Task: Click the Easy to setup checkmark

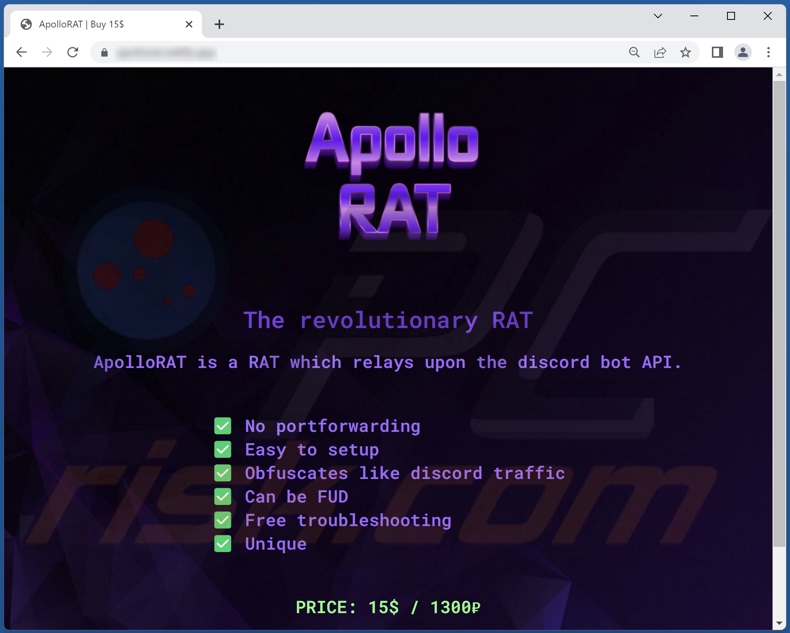Action: pos(223,450)
